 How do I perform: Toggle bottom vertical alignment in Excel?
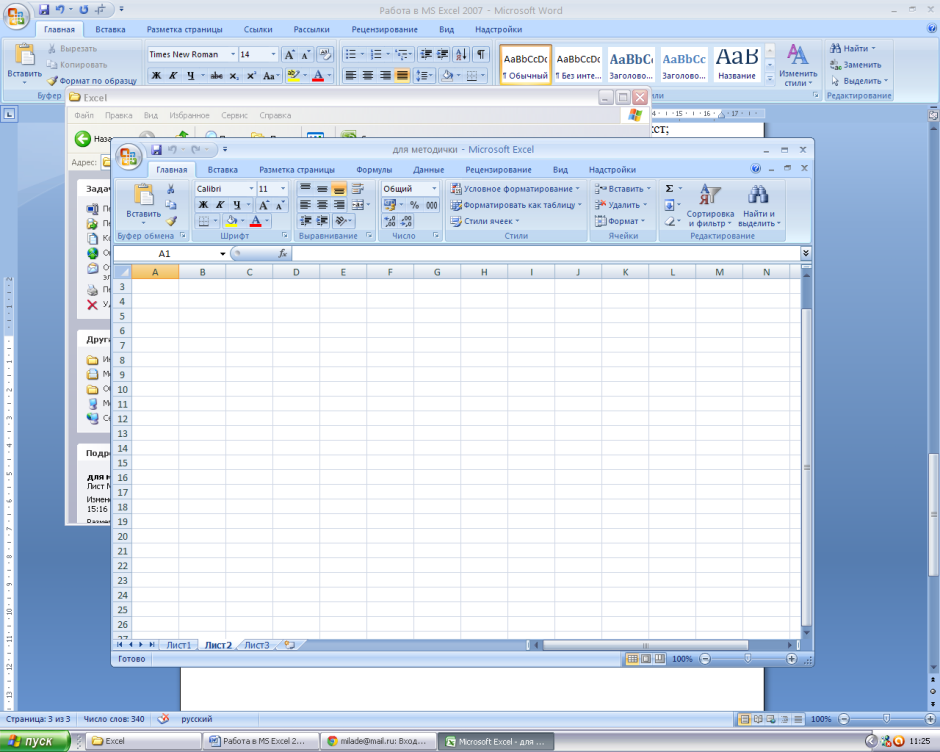pos(339,189)
